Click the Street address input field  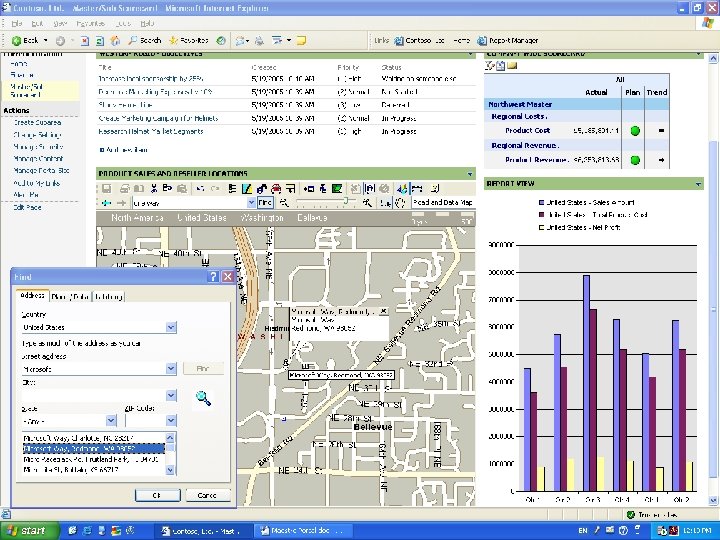94,369
